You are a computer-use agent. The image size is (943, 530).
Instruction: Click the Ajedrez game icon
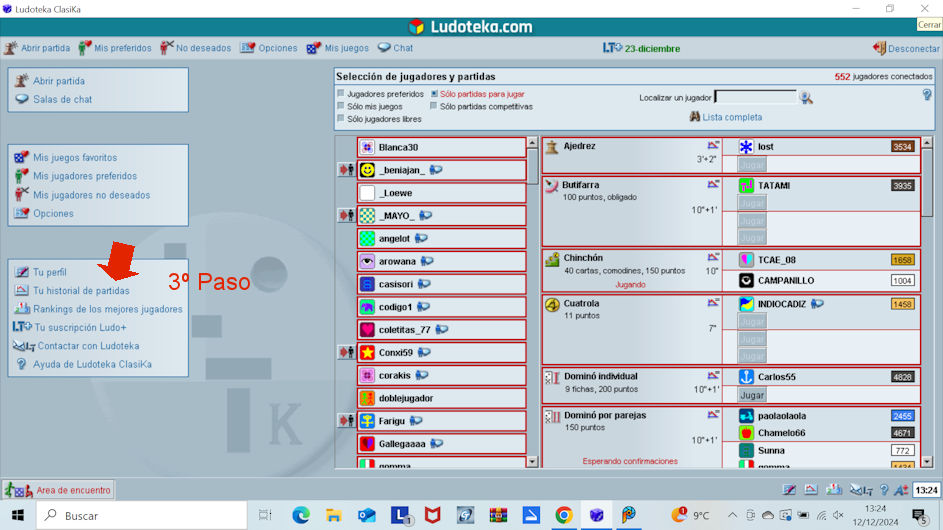tap(551, 147)
